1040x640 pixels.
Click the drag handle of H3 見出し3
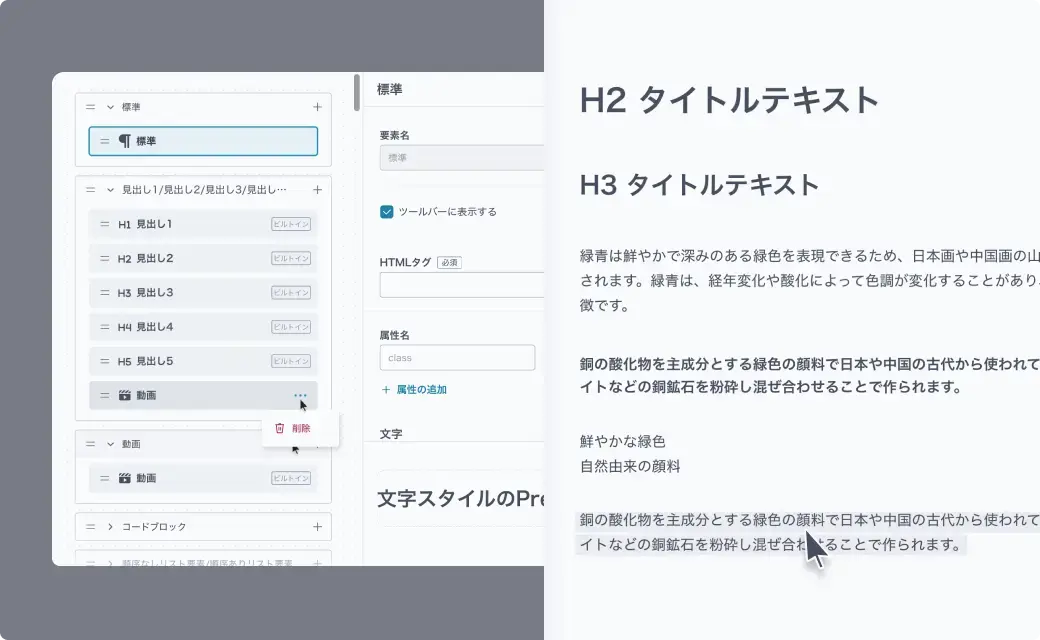pos(104,293)
